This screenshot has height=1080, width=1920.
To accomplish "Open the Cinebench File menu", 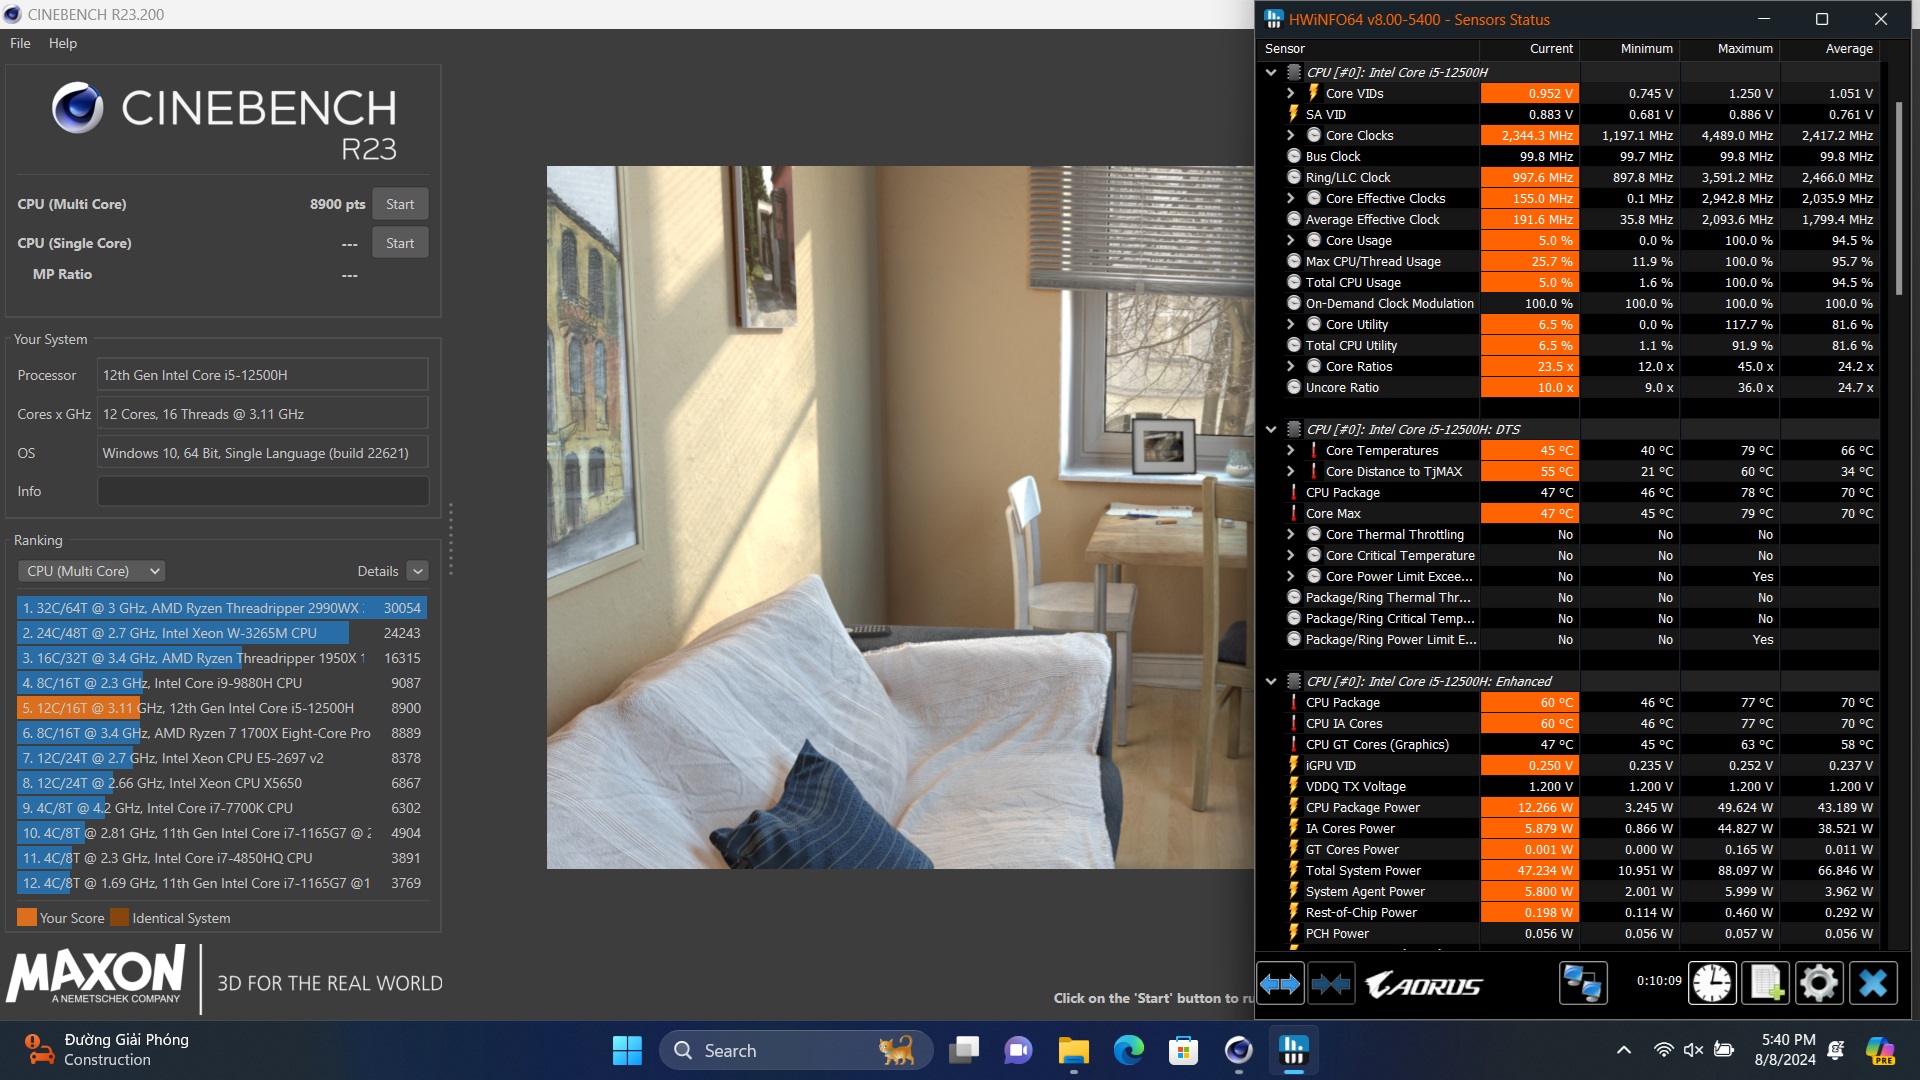I will [x=20, y=43].
